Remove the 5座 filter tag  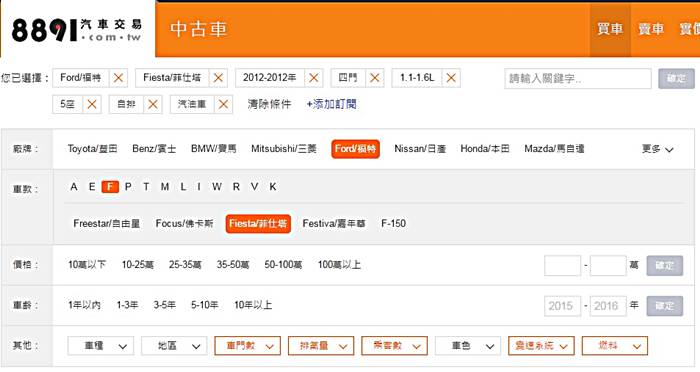coord(92,104)
